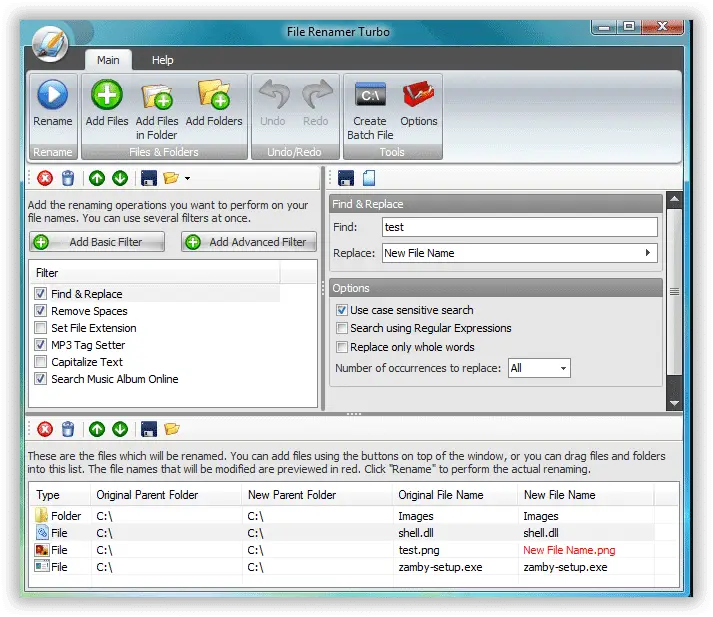Sort by New Parent Folder column
713x617 pixels.
coord(317,495)
